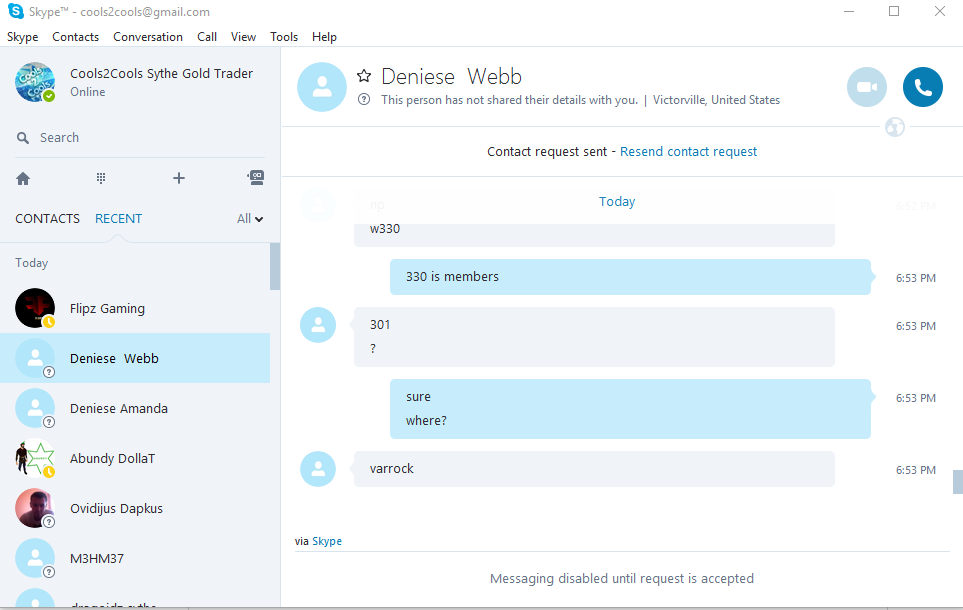Open the Call menu
963x610 pixels.
click(207, 37)
